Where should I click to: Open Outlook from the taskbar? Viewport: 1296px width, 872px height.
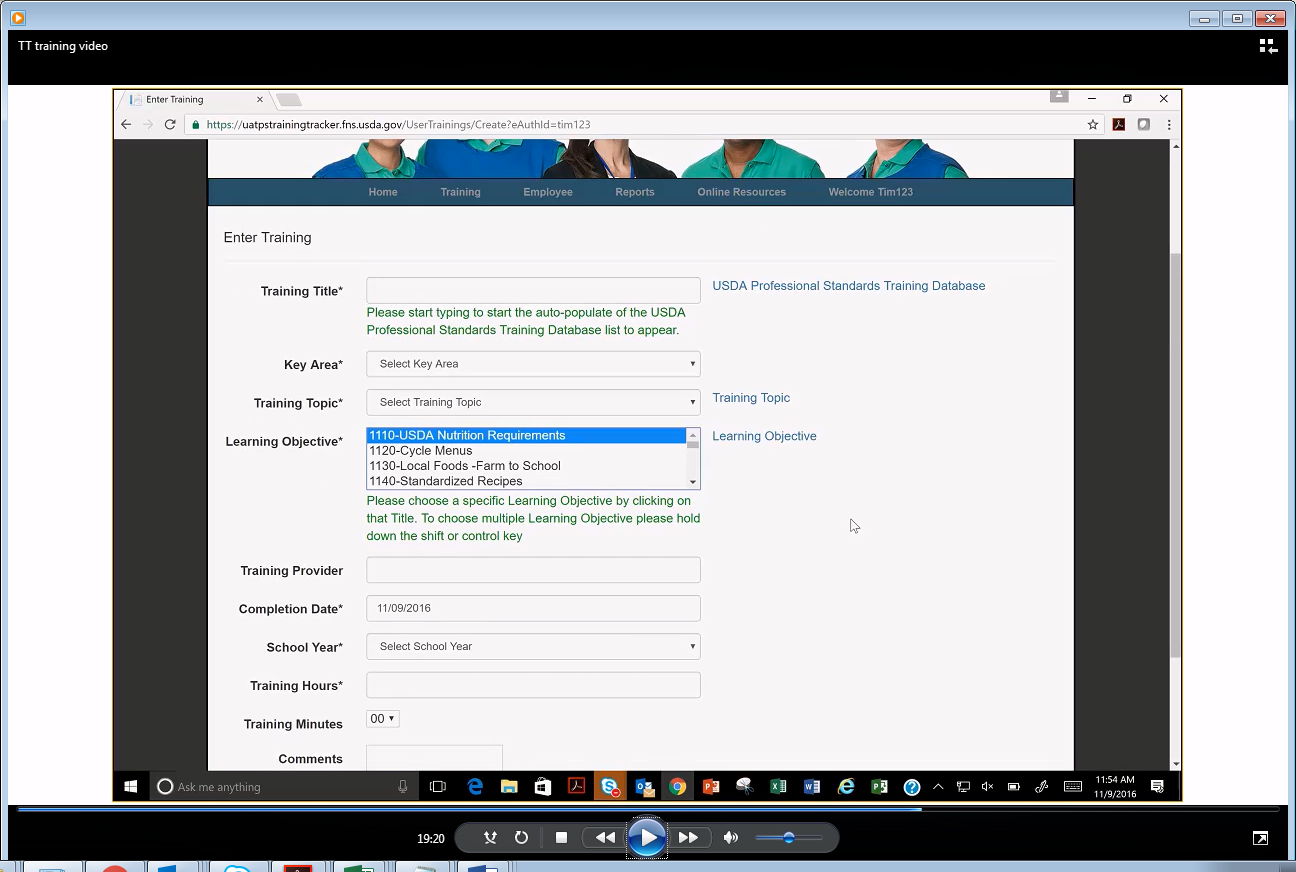click(644, 787)
